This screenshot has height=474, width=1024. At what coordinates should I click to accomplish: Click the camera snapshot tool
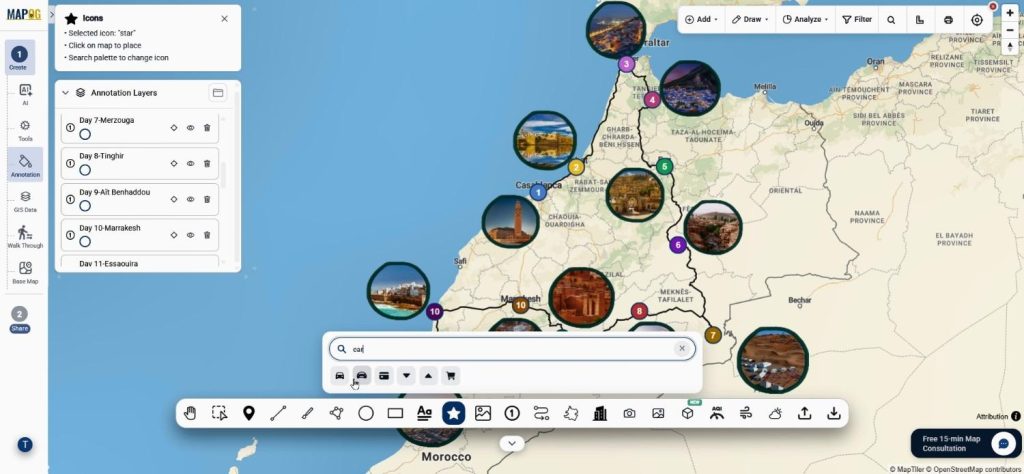[x=629, y=413]
